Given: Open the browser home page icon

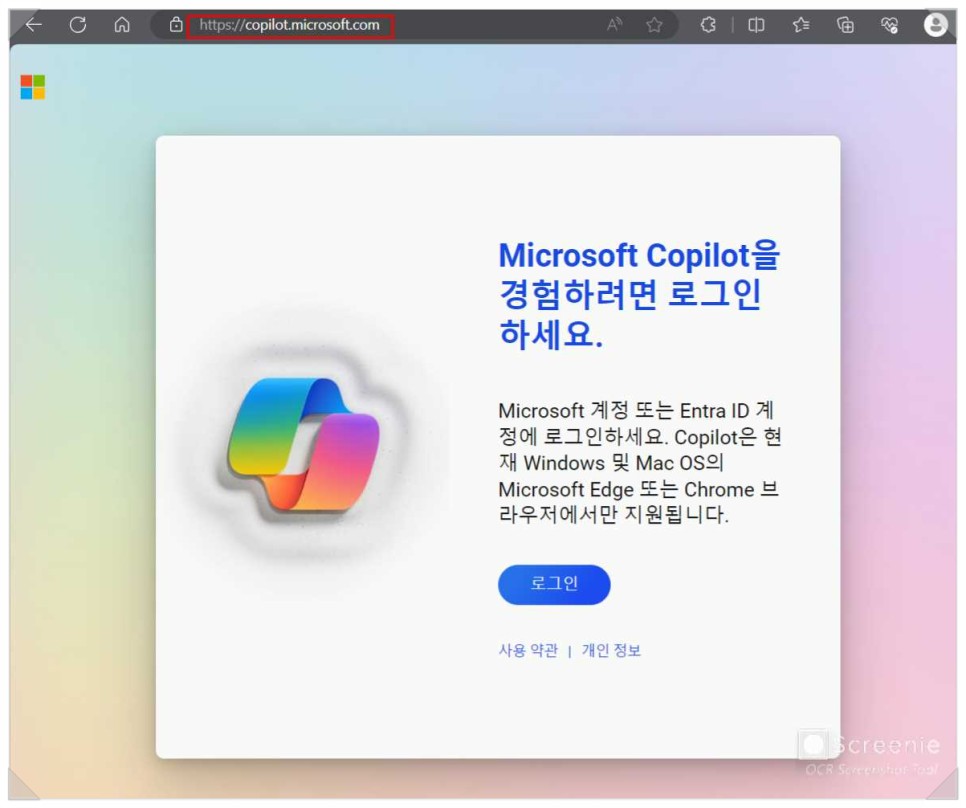Looking at the screenshot, I should click(x=122, y=25).
